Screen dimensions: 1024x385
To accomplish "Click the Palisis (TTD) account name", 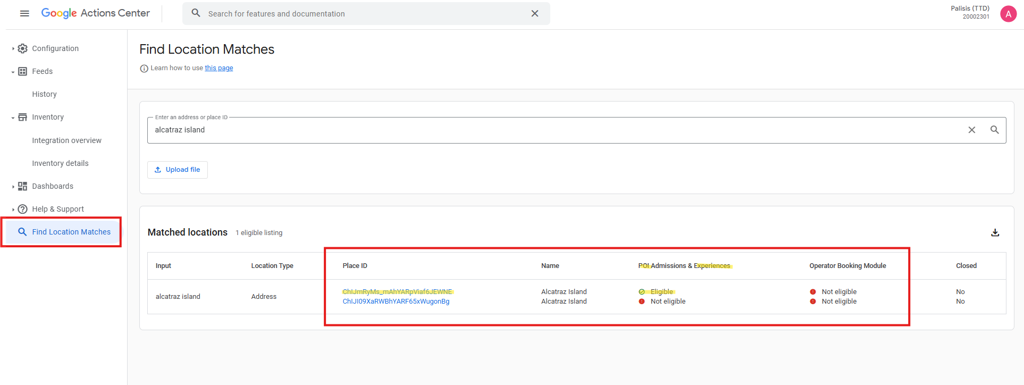I will pos(970,8).
